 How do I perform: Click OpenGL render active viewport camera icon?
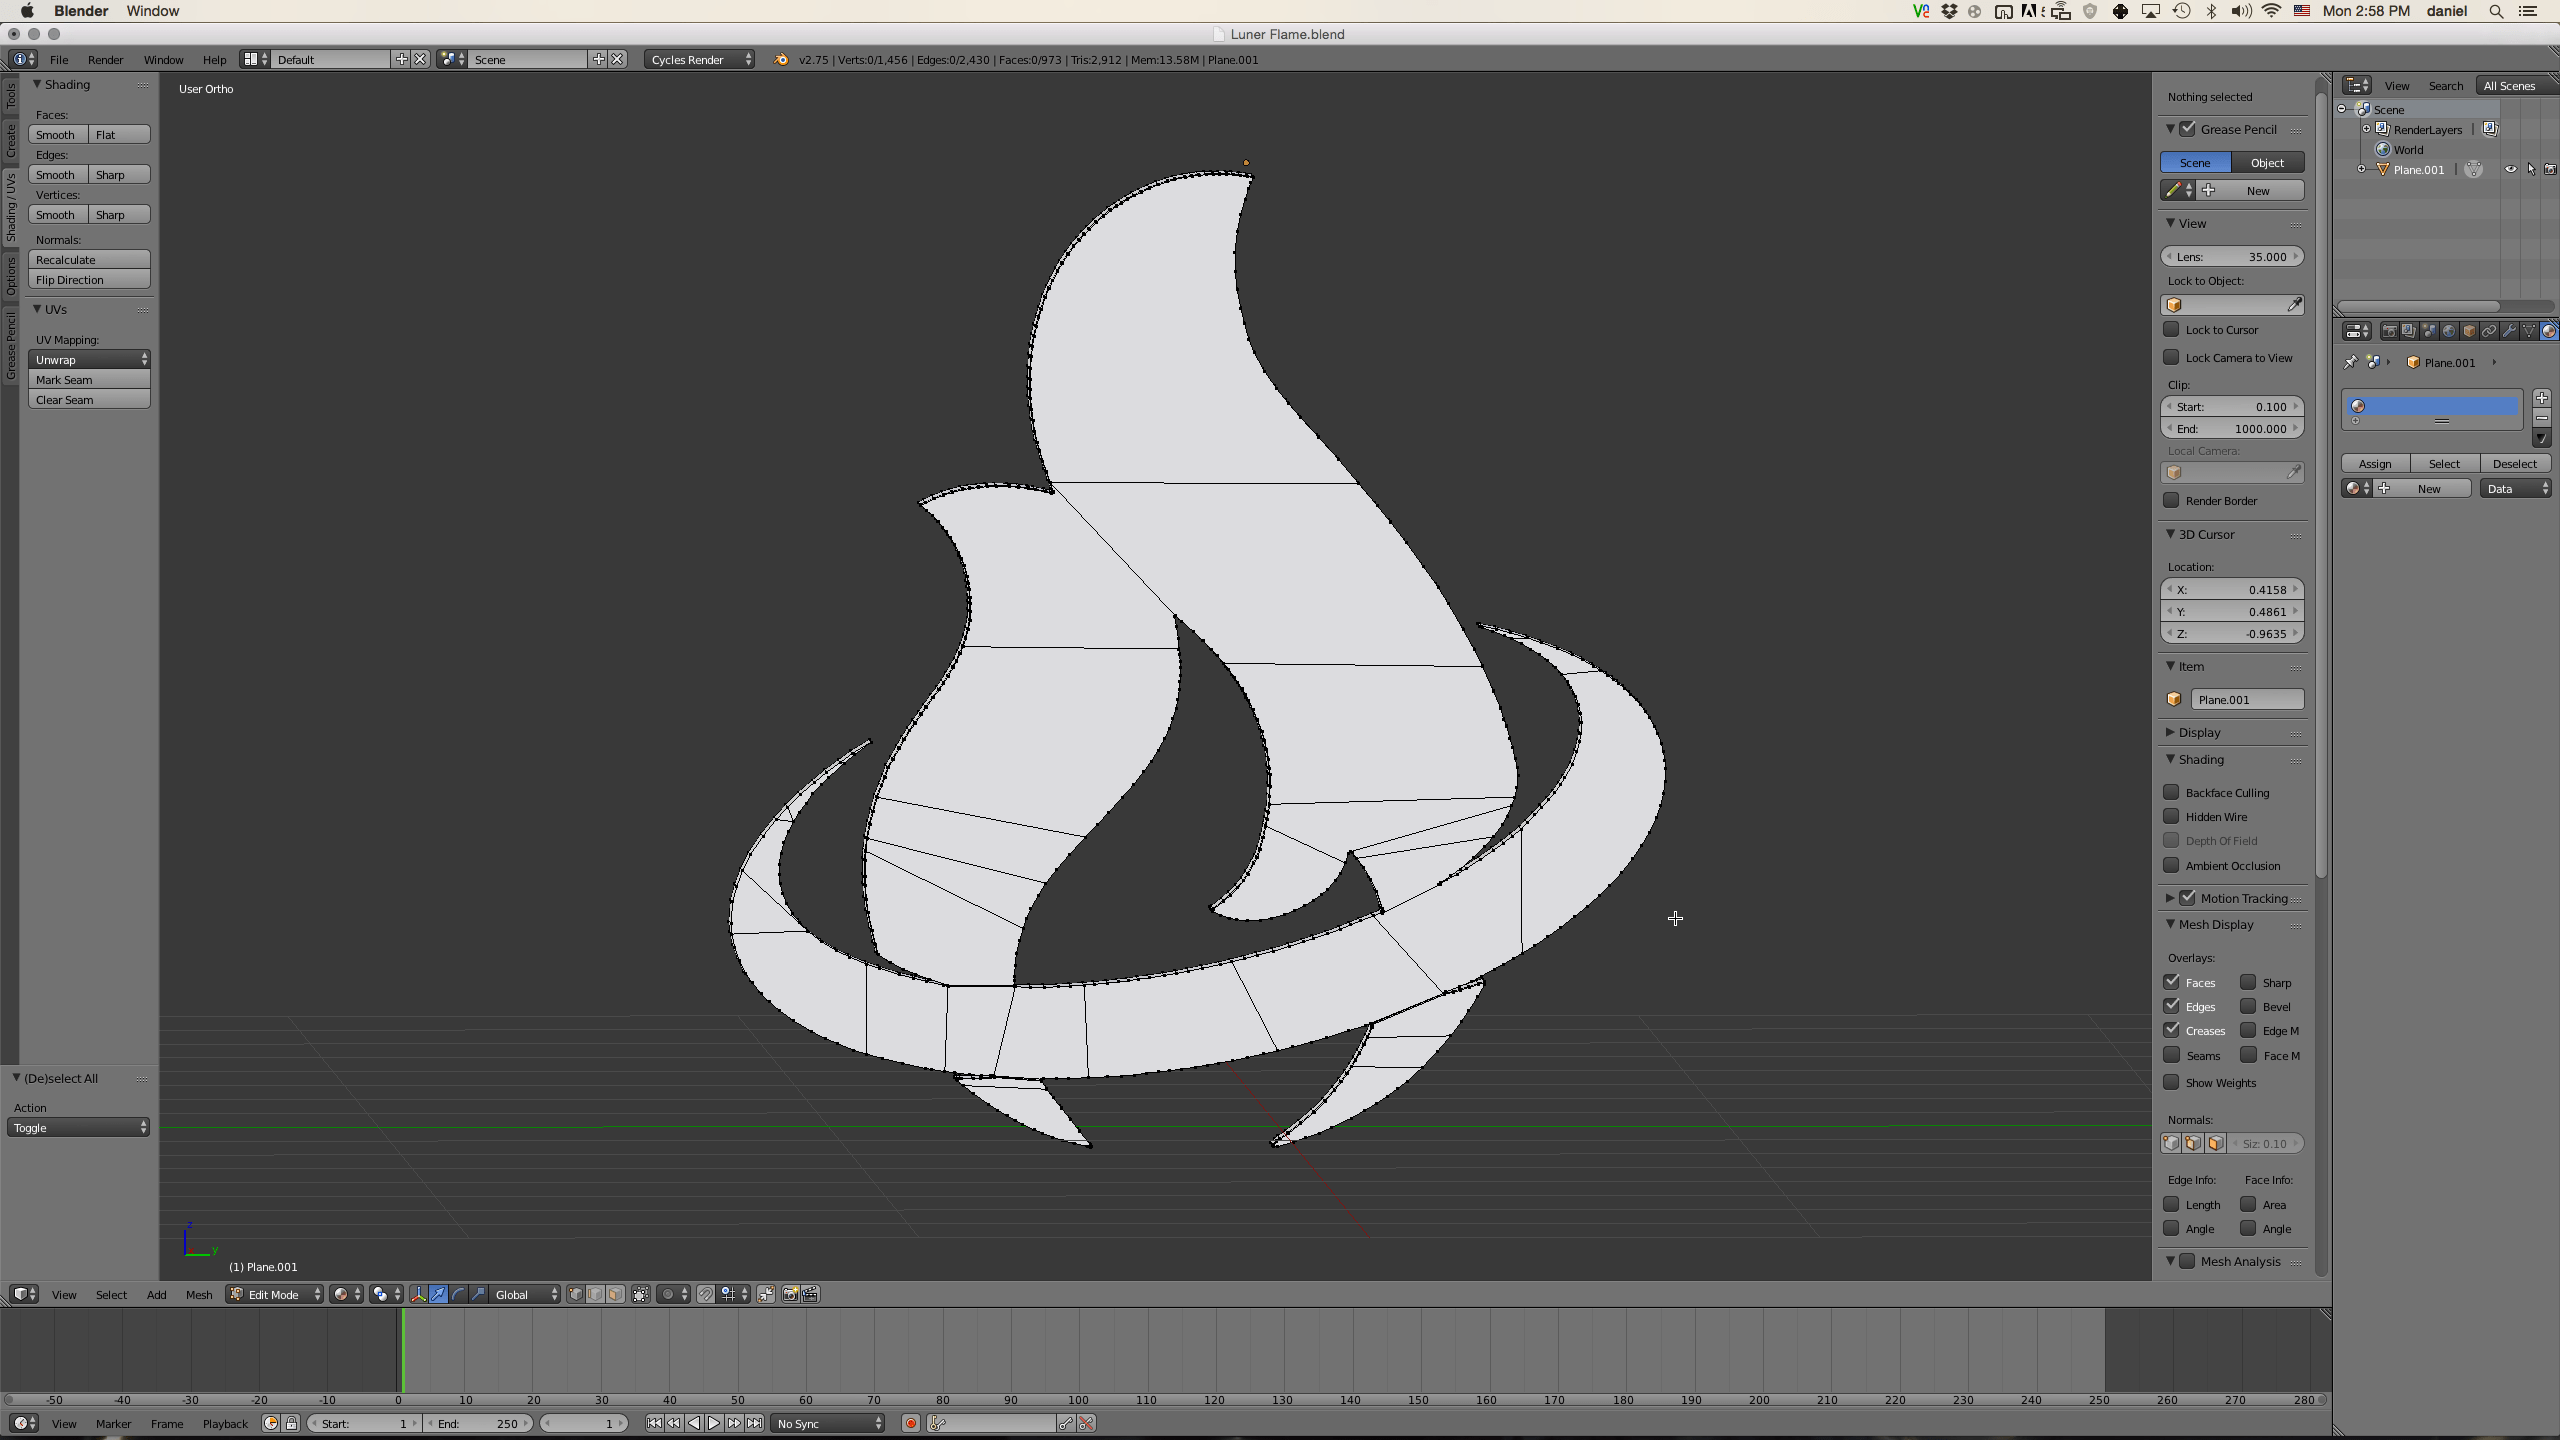pos(790,1294)
